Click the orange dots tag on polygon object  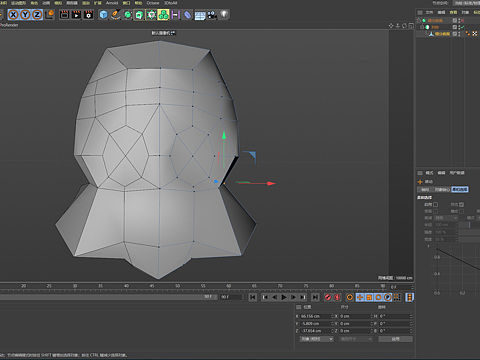click(468, 34)
